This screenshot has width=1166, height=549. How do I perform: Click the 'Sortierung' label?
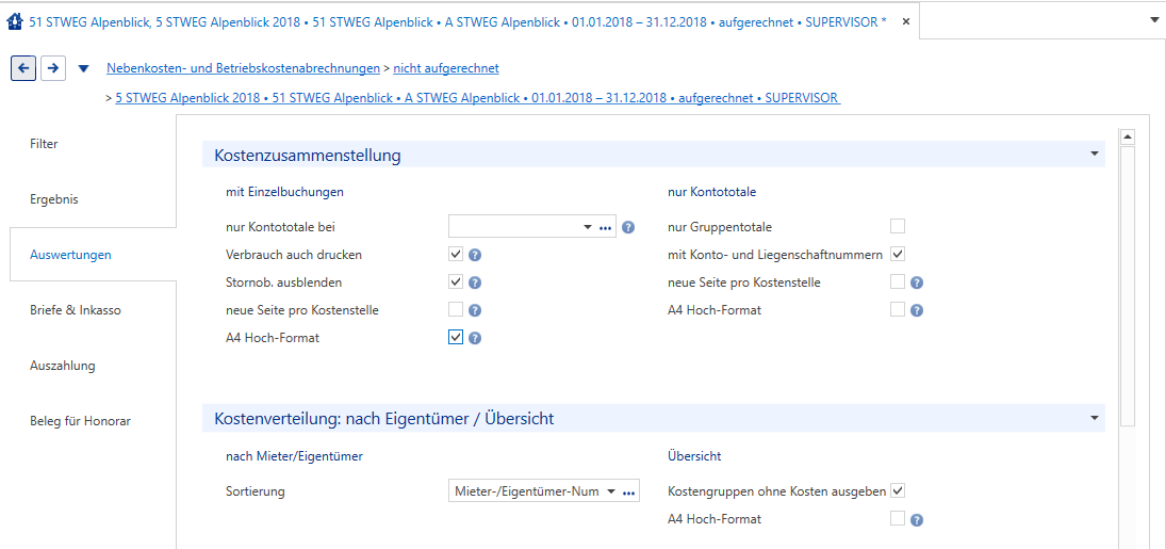tap(256, 492)
